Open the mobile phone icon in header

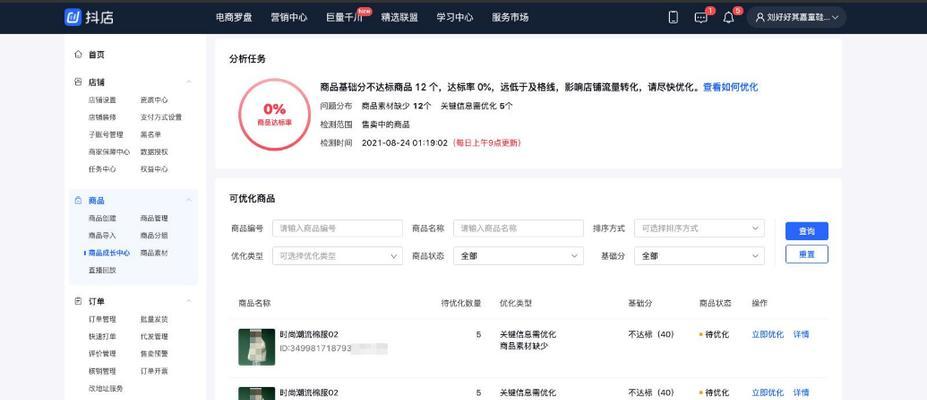pyautogui.click(x=673, y=17)
